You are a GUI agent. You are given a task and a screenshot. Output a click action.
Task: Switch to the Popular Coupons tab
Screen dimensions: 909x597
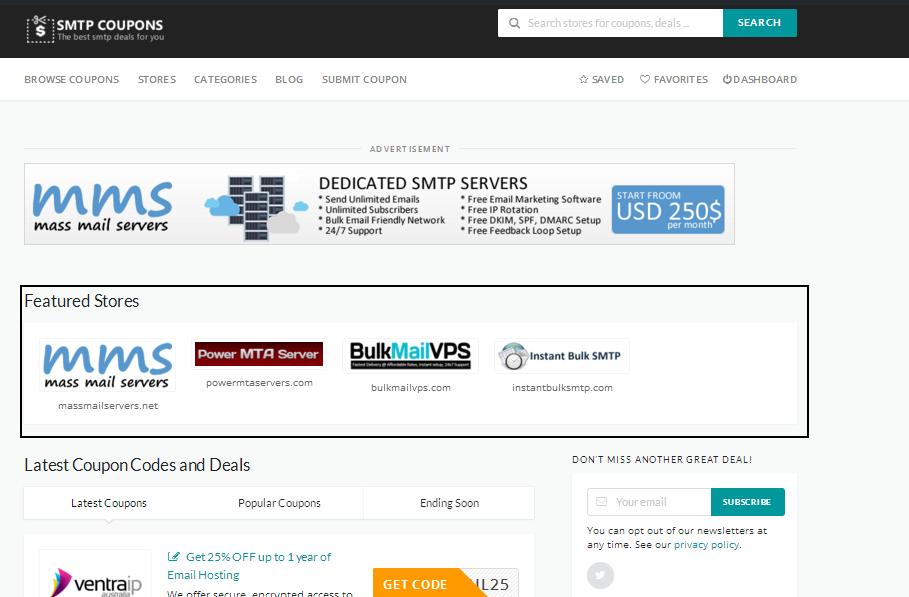(279, 503)
